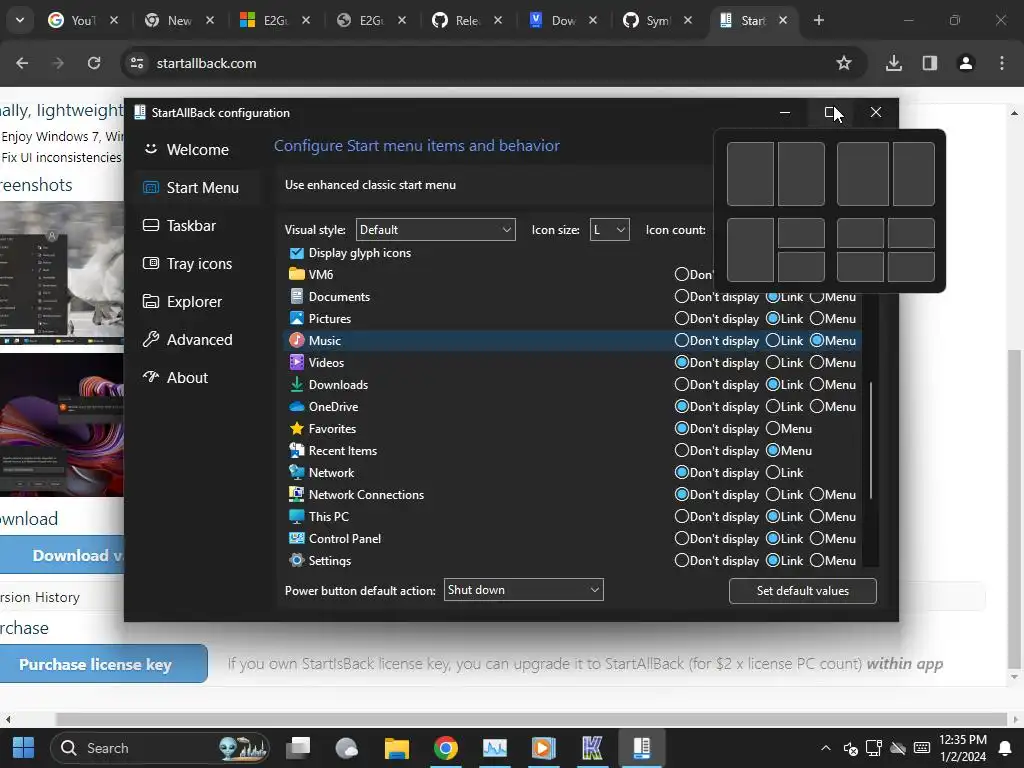Toggle Display glyph icons checkbox
Image resolution: width=1024 pixels, height=768 pixels.
[x=296, y=253]
